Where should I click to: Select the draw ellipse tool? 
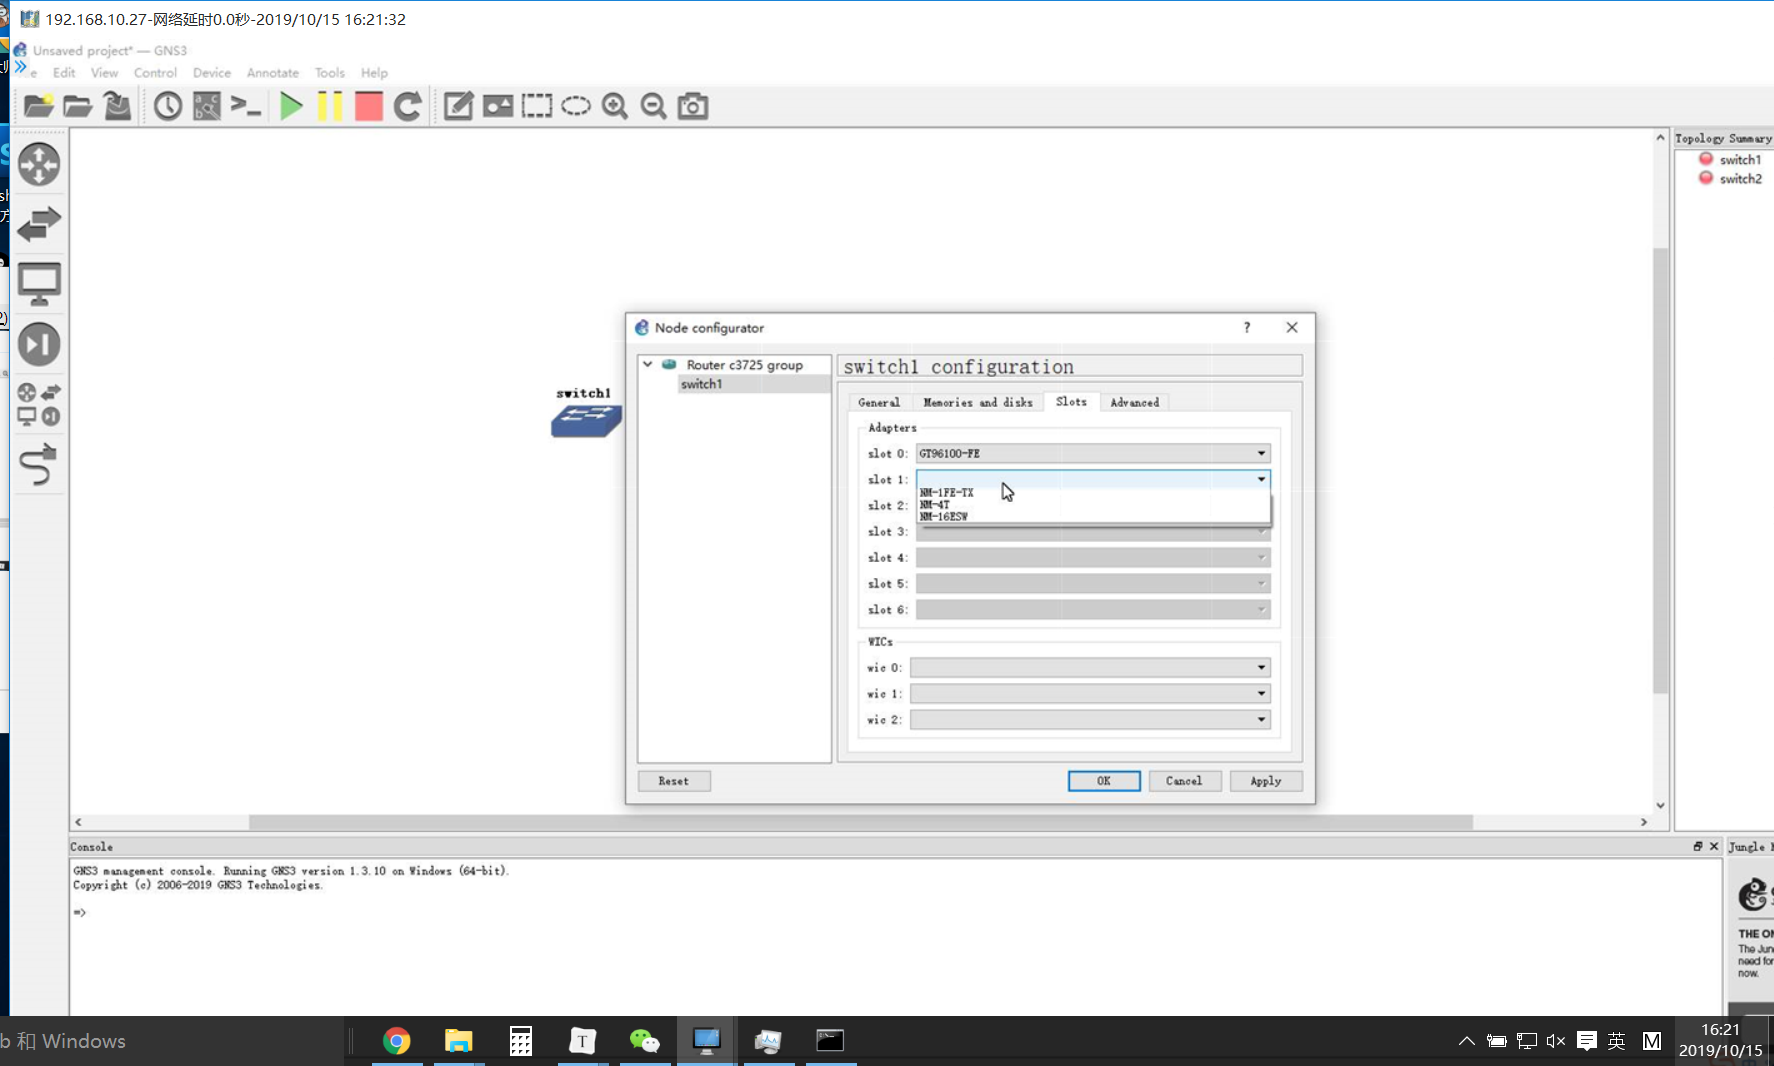tap(576, 106)
